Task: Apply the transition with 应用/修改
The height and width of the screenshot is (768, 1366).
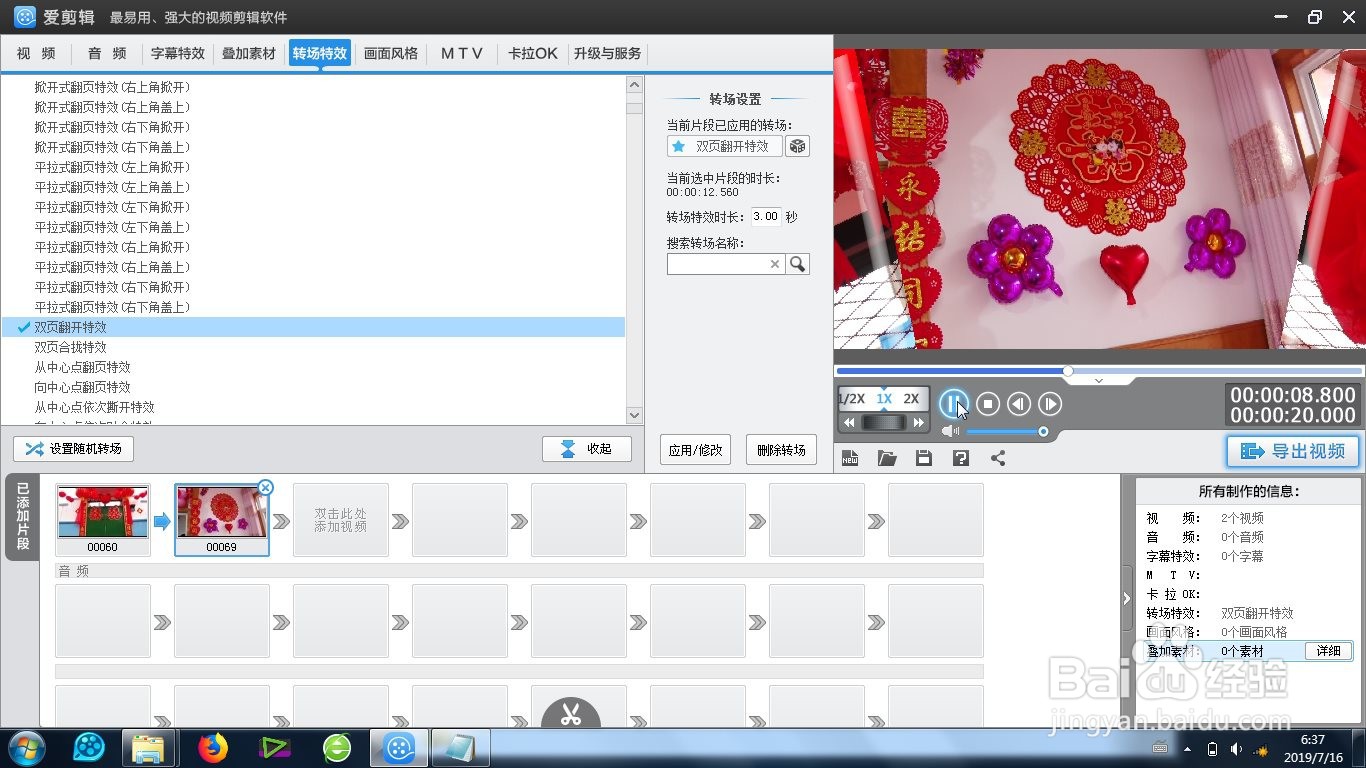Action: [x=695, y=449]
